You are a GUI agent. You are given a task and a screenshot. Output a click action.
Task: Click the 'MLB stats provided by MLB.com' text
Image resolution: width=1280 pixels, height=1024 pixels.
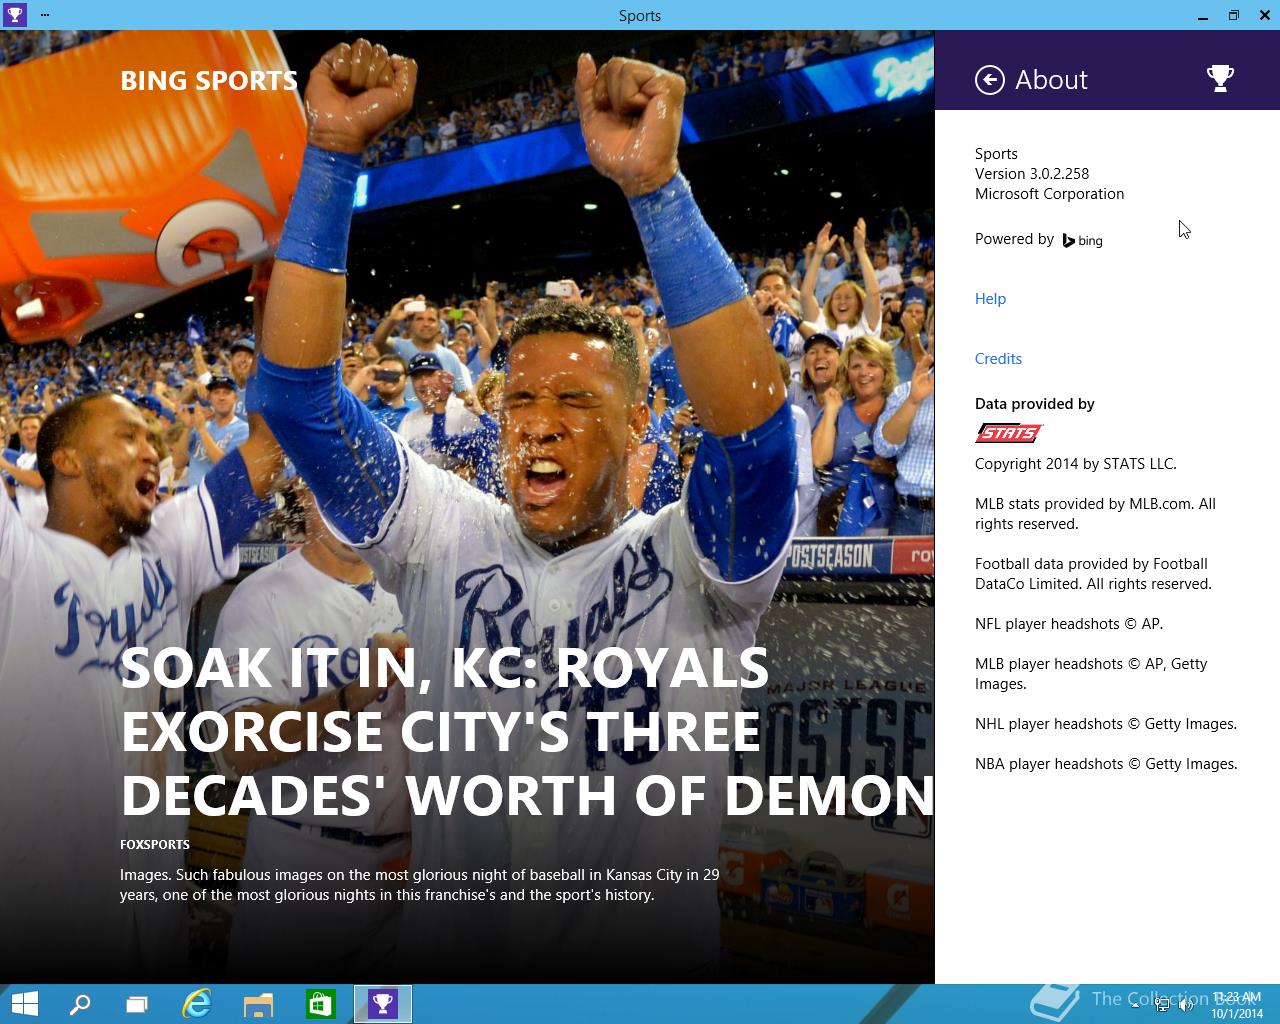coord(1095,514)
